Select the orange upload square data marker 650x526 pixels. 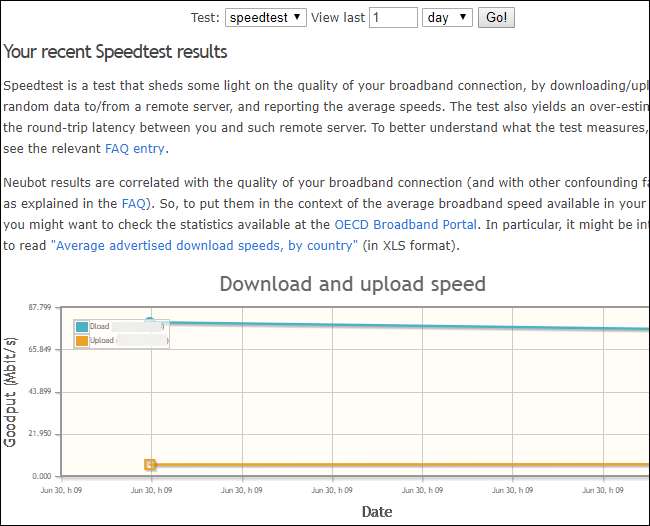click(x=150, y=464)
